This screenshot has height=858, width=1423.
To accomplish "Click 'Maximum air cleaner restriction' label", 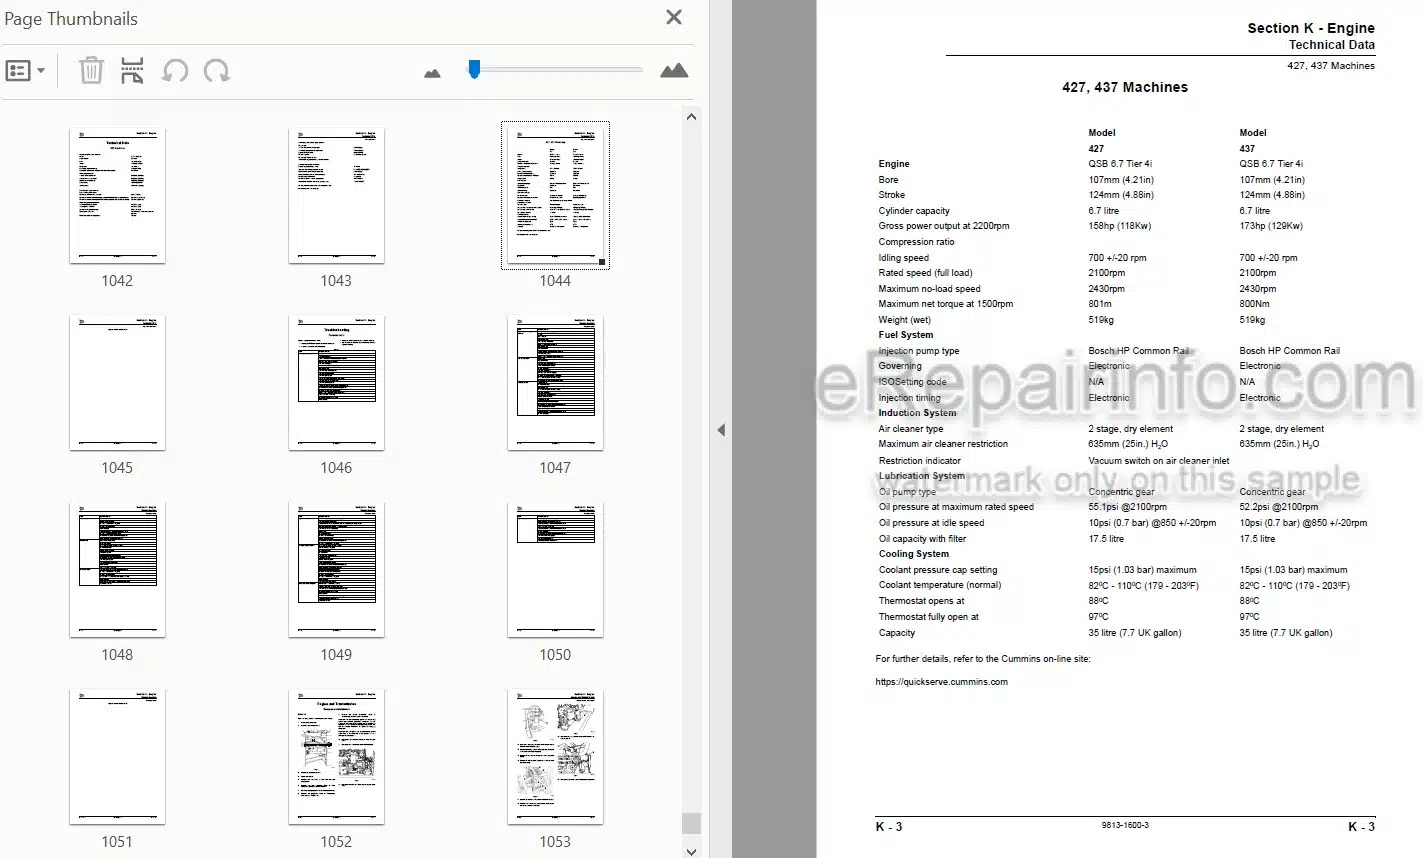I will point(943,444).
